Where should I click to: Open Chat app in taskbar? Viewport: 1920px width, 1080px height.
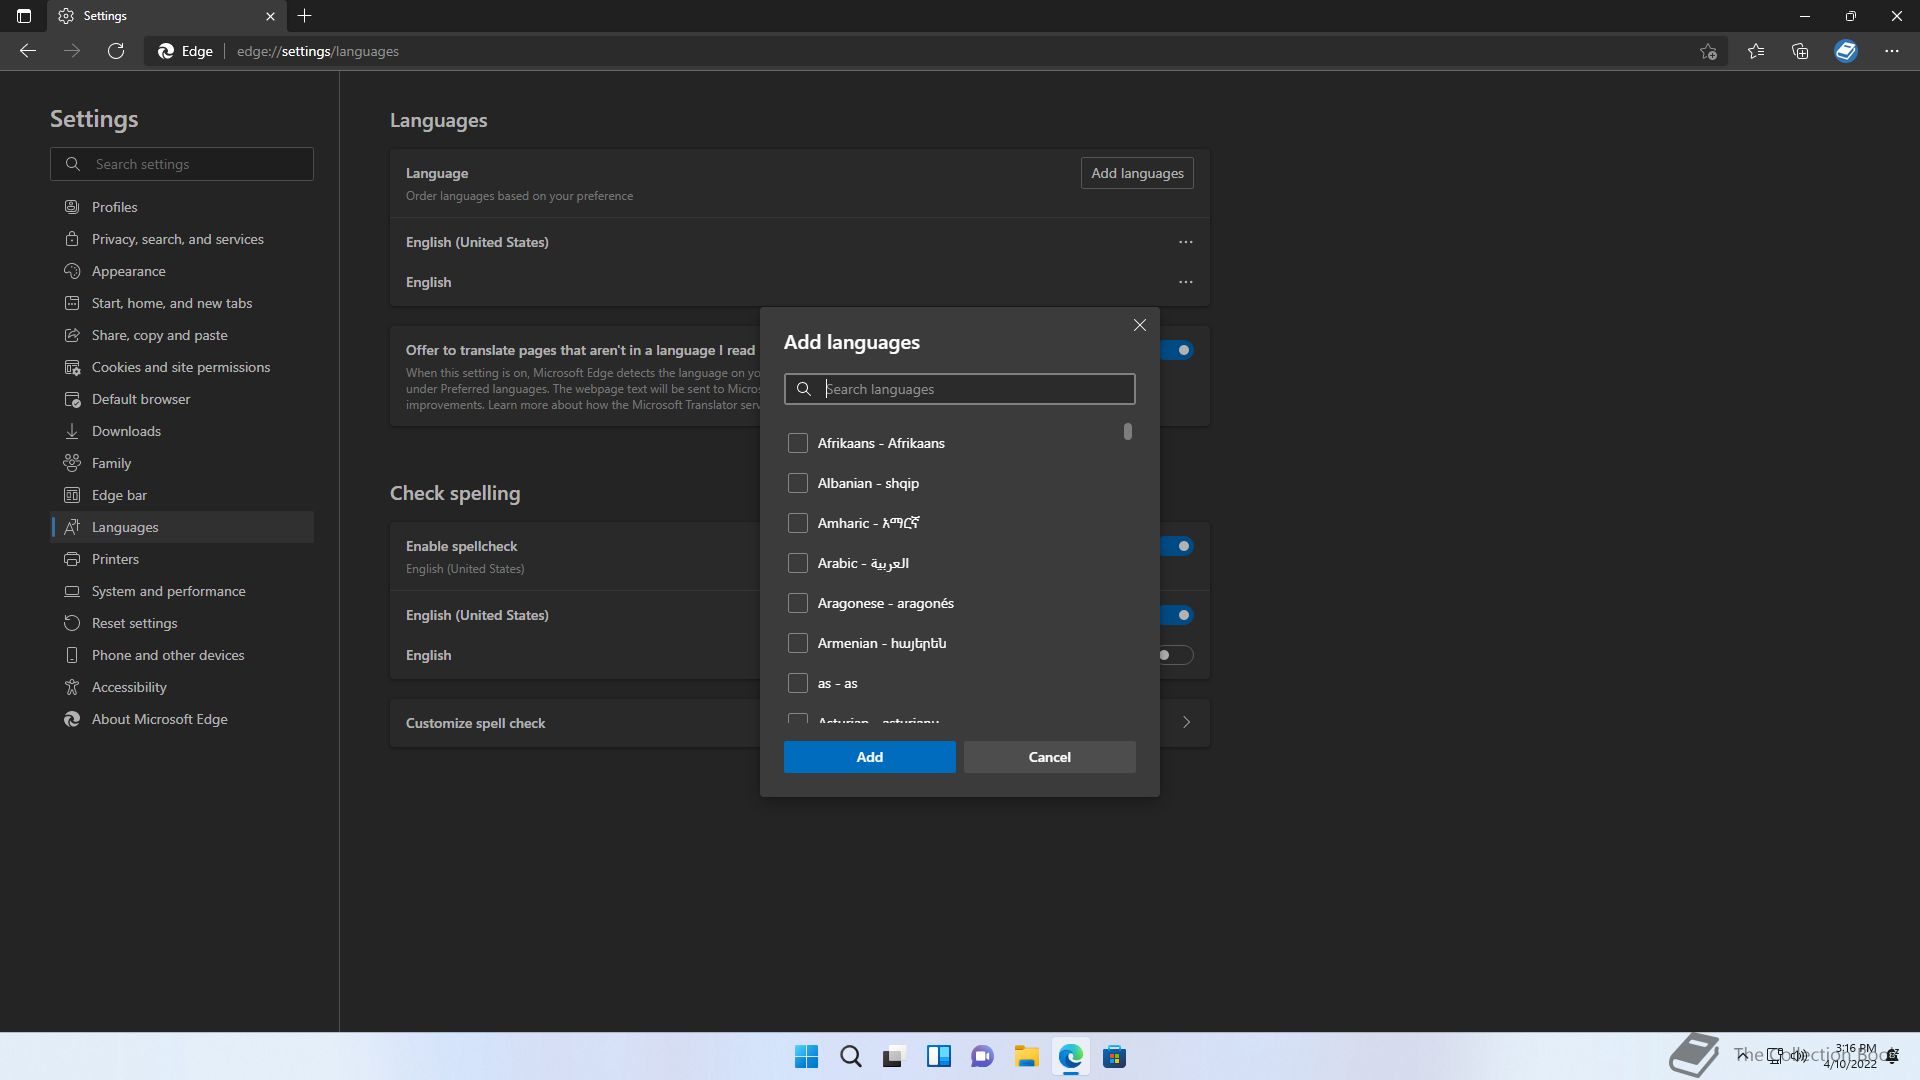(982, 1057)
